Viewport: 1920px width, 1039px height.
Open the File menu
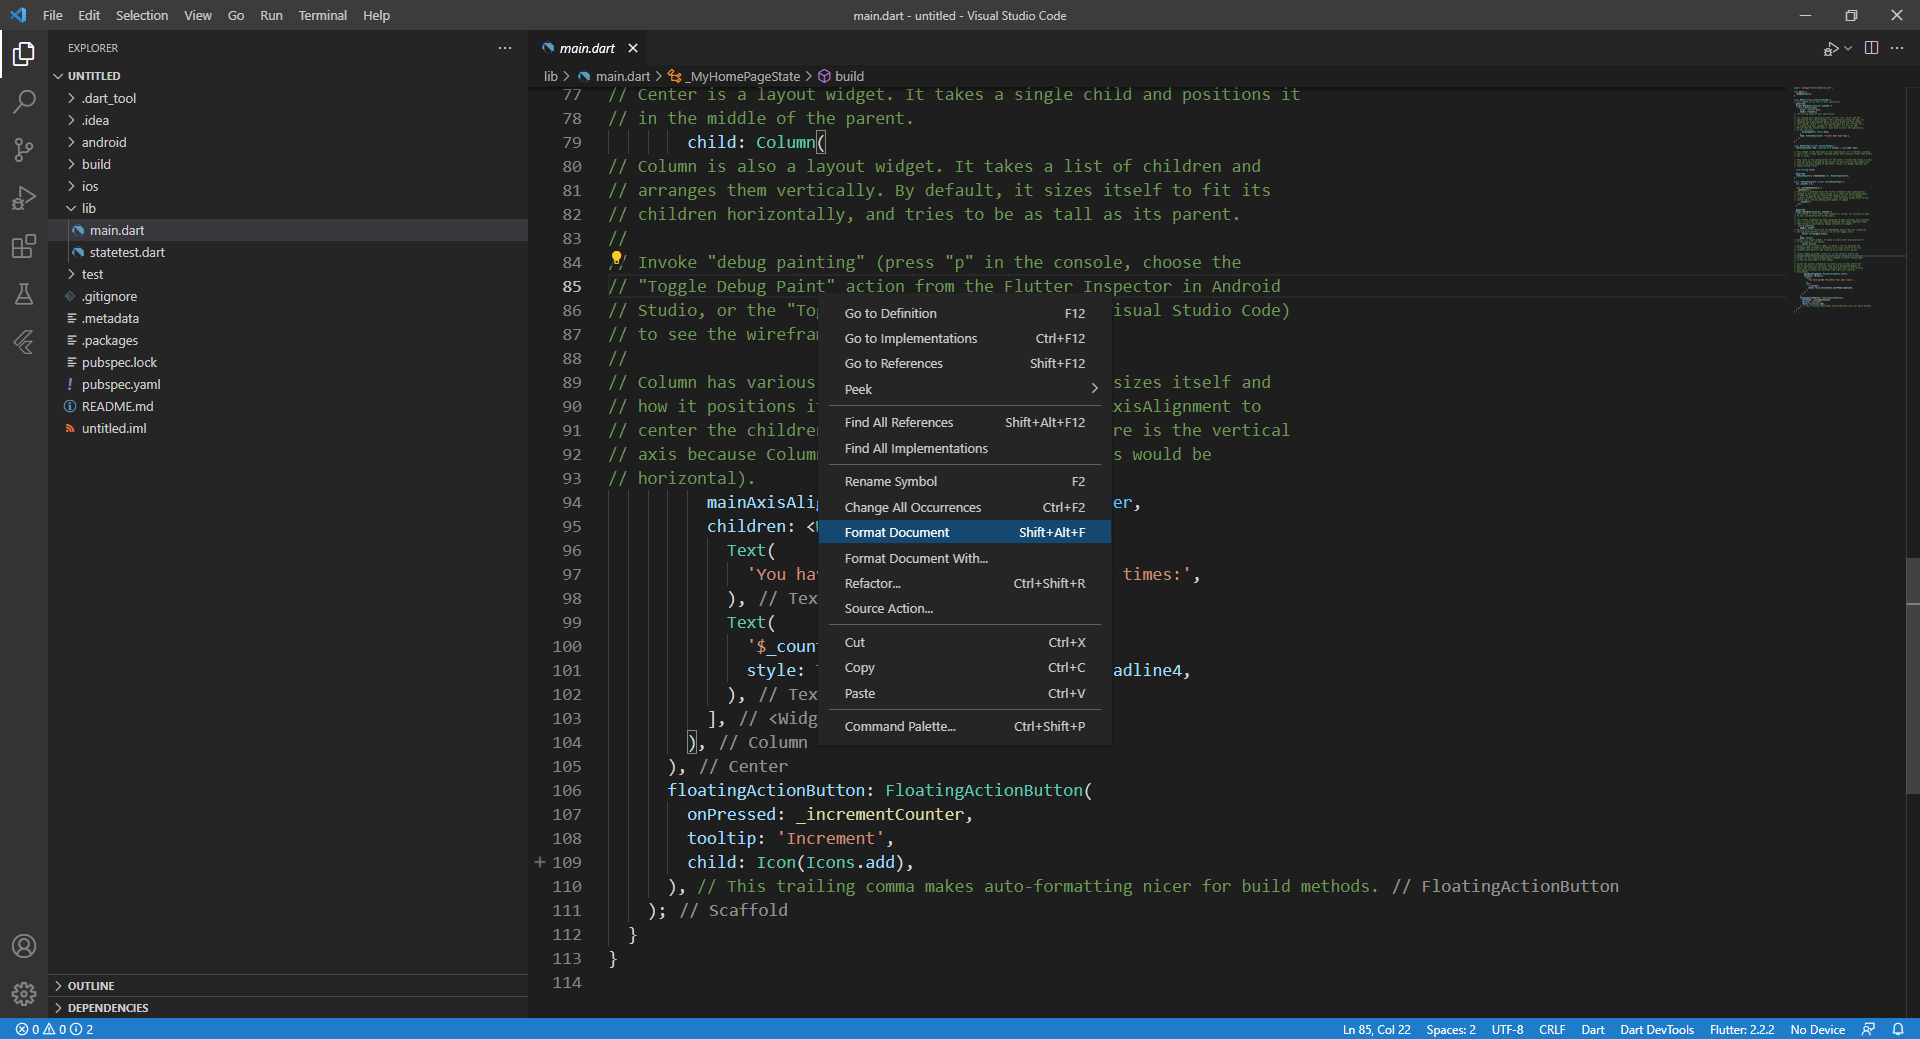click(53, 15)
